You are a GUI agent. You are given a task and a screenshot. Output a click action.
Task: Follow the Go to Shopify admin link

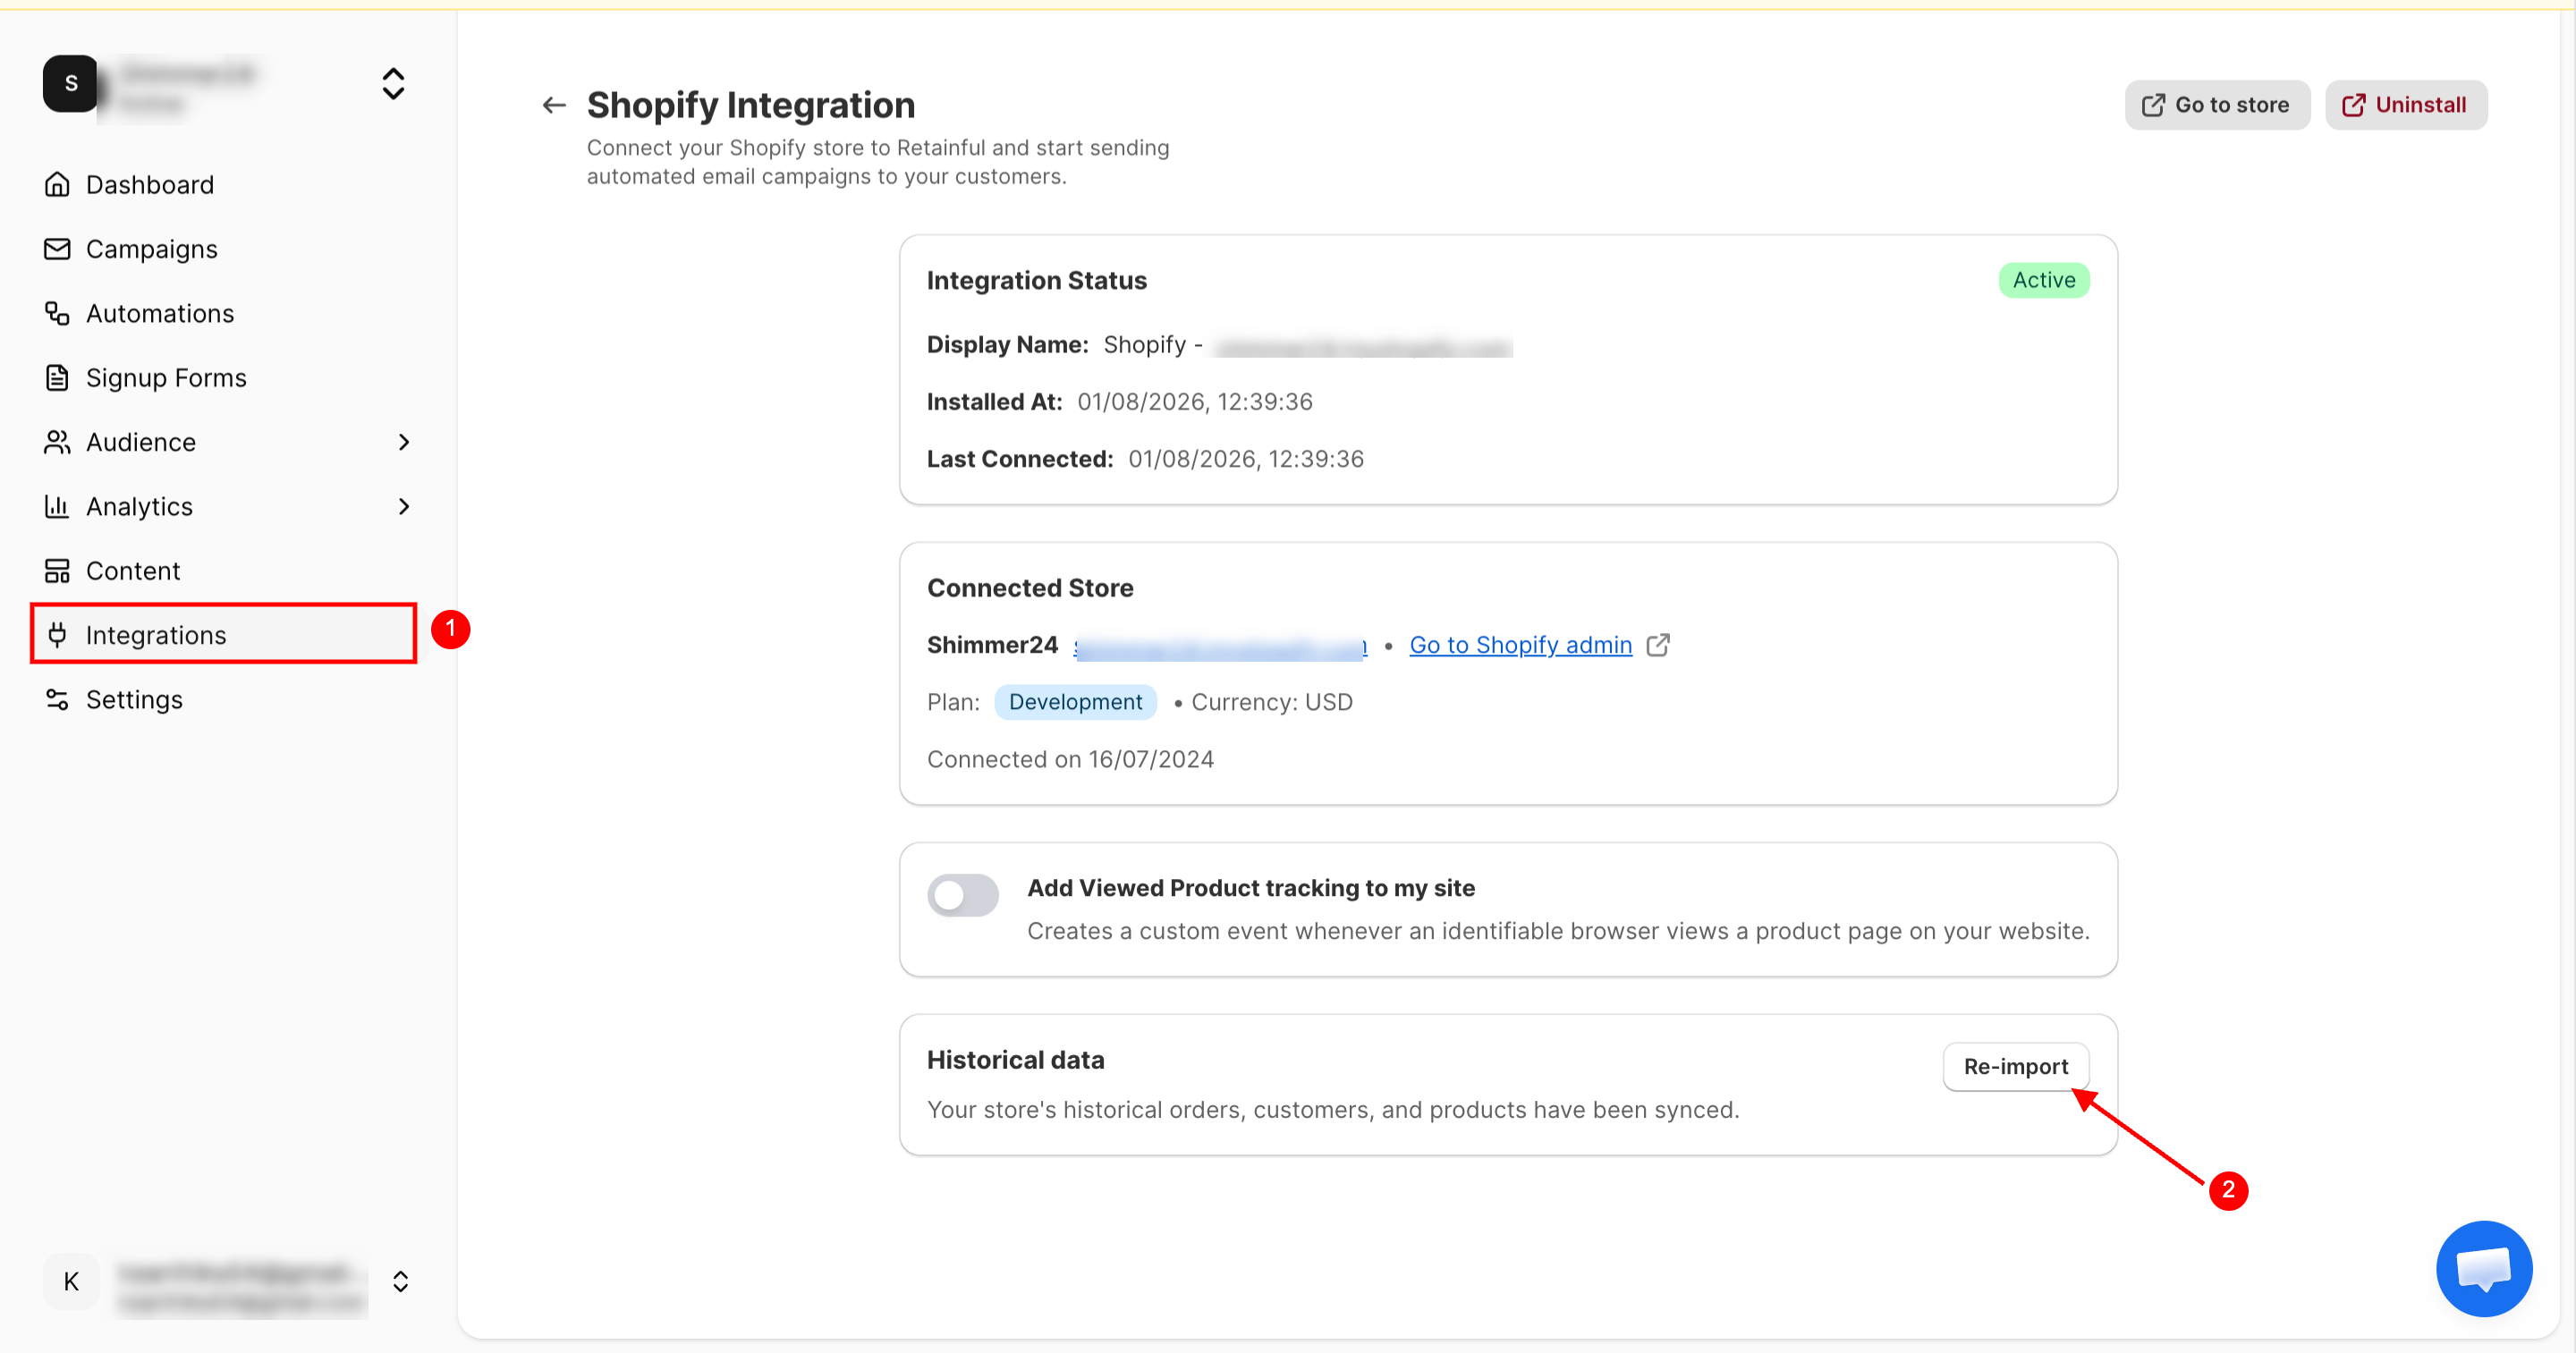pos(1520,645)
